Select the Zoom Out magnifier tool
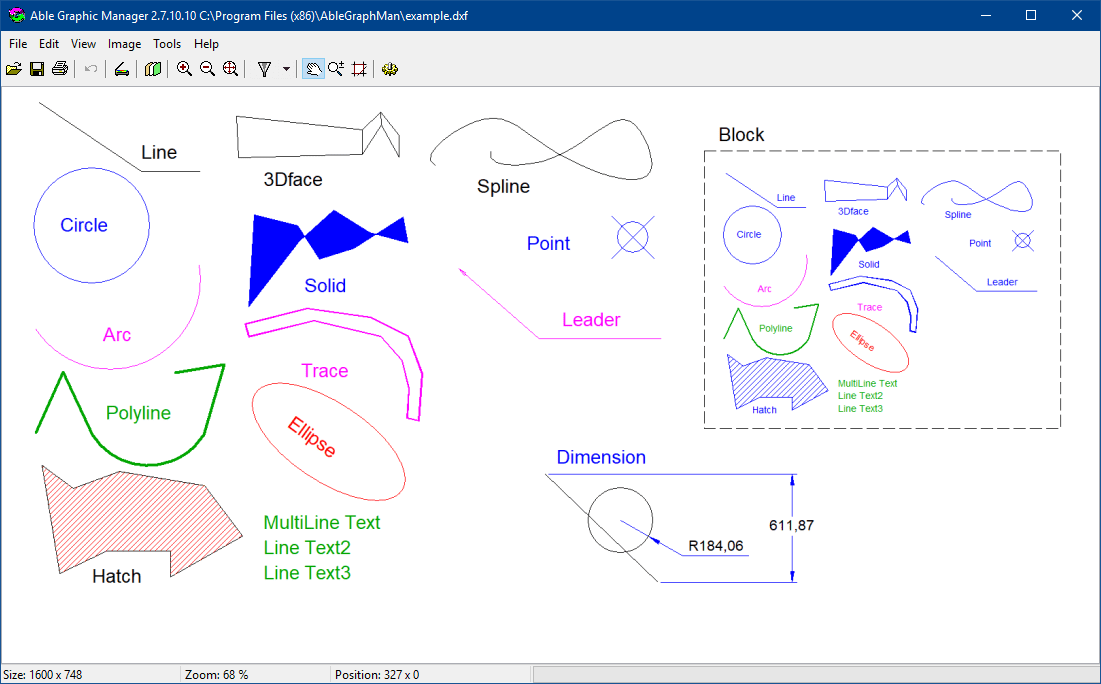1101x684 pixels. pyautogui.click(x=207, y=68)
